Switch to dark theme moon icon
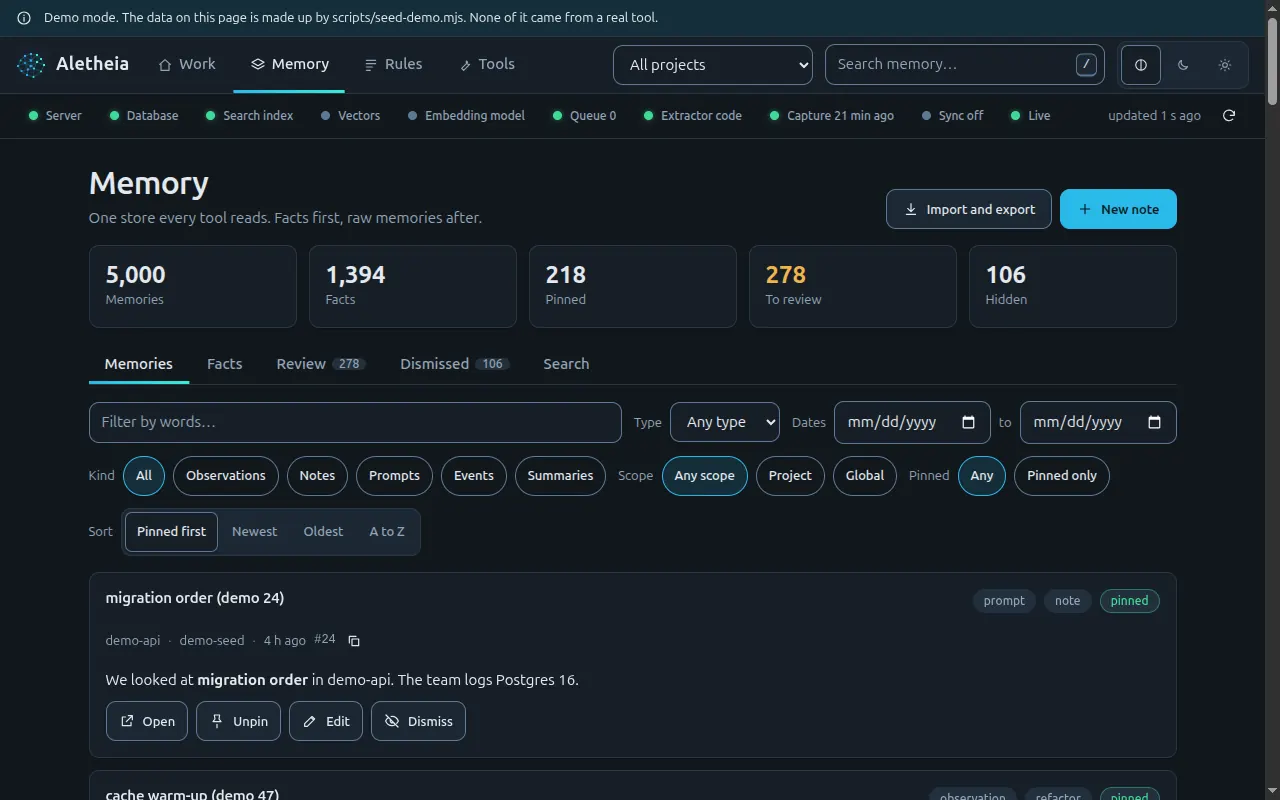Screen dimensions: 1280x800 pyautogui.click(x=1183, y=65)
